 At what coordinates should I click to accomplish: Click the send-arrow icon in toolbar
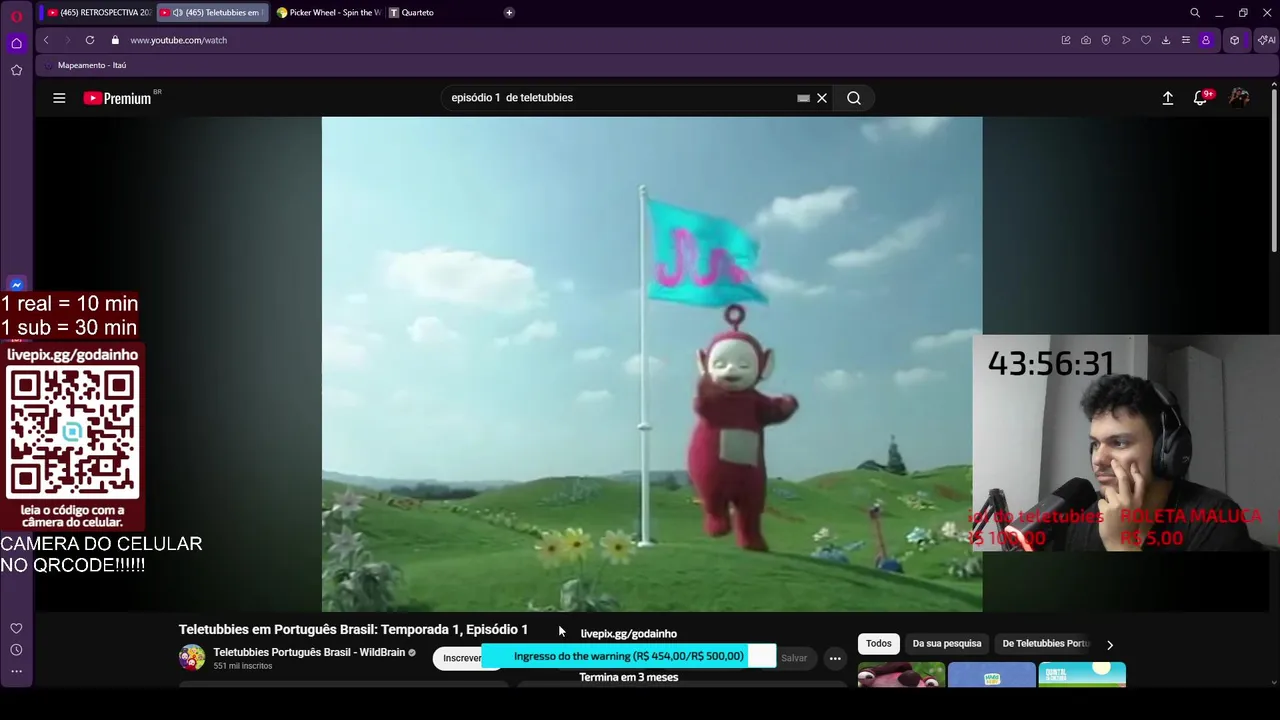1126,40
